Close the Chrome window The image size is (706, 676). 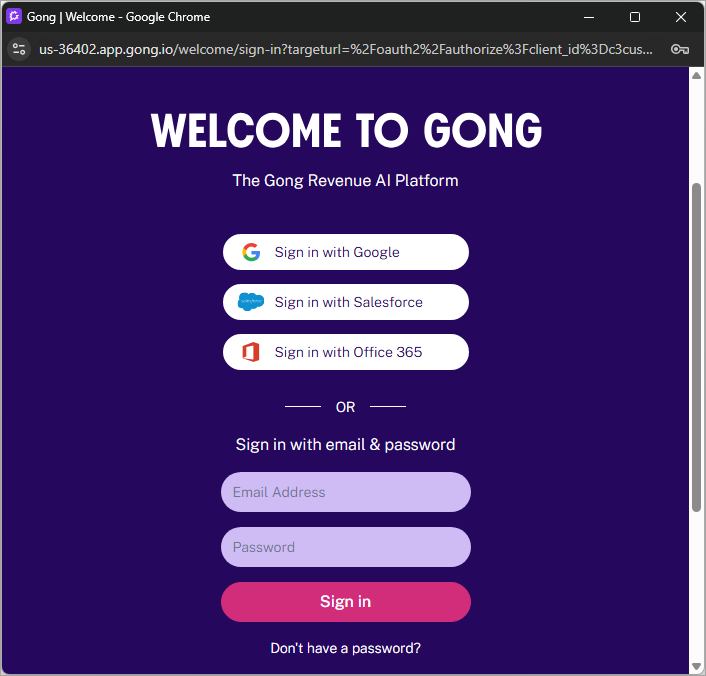[x=681, y=17]
